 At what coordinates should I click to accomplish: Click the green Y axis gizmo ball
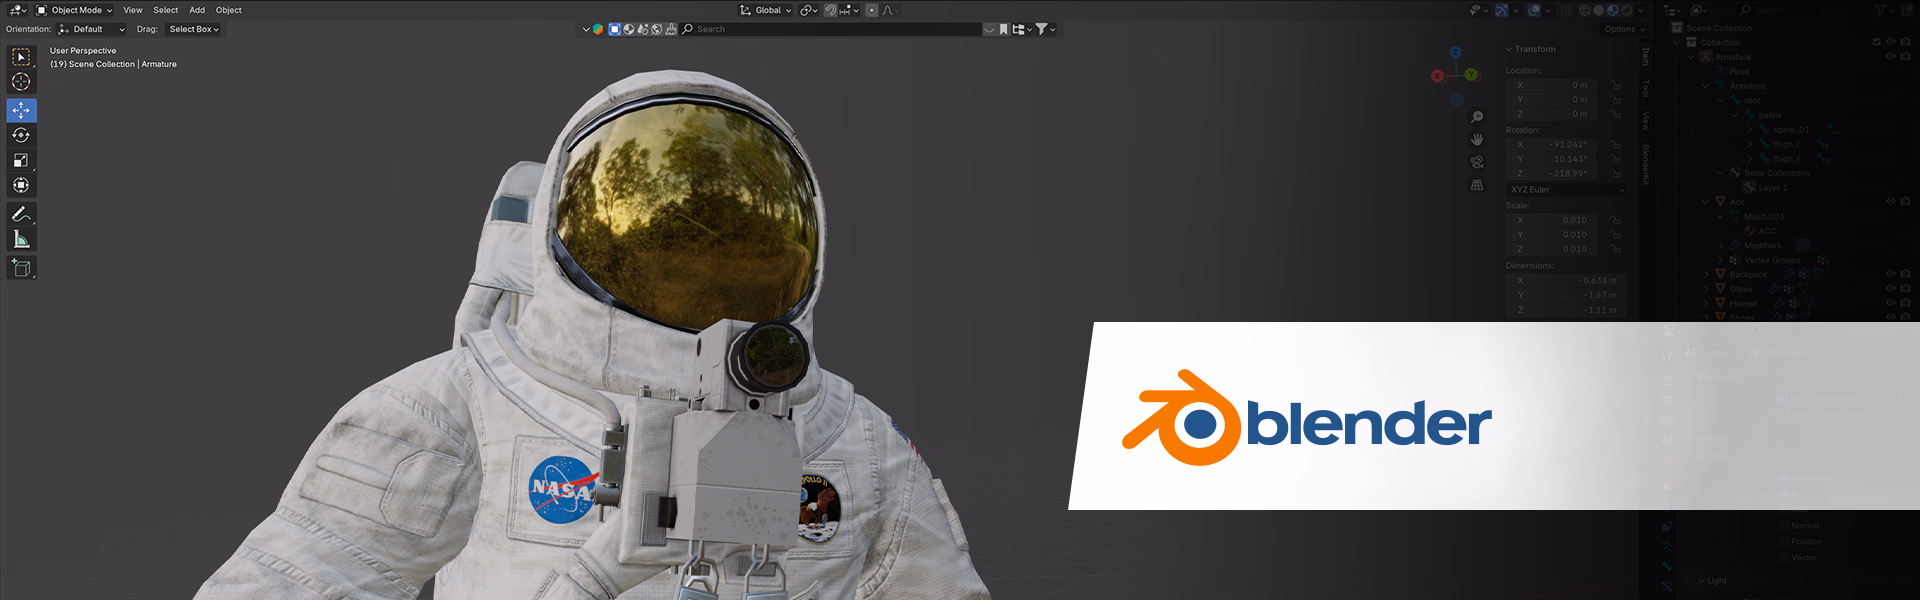[1471, 75]
